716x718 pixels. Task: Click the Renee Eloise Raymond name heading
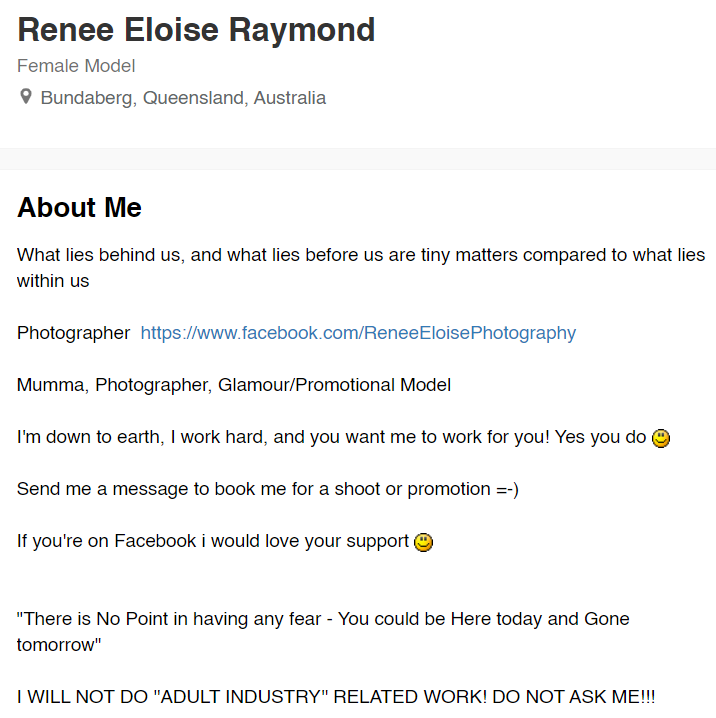point(196,30)
